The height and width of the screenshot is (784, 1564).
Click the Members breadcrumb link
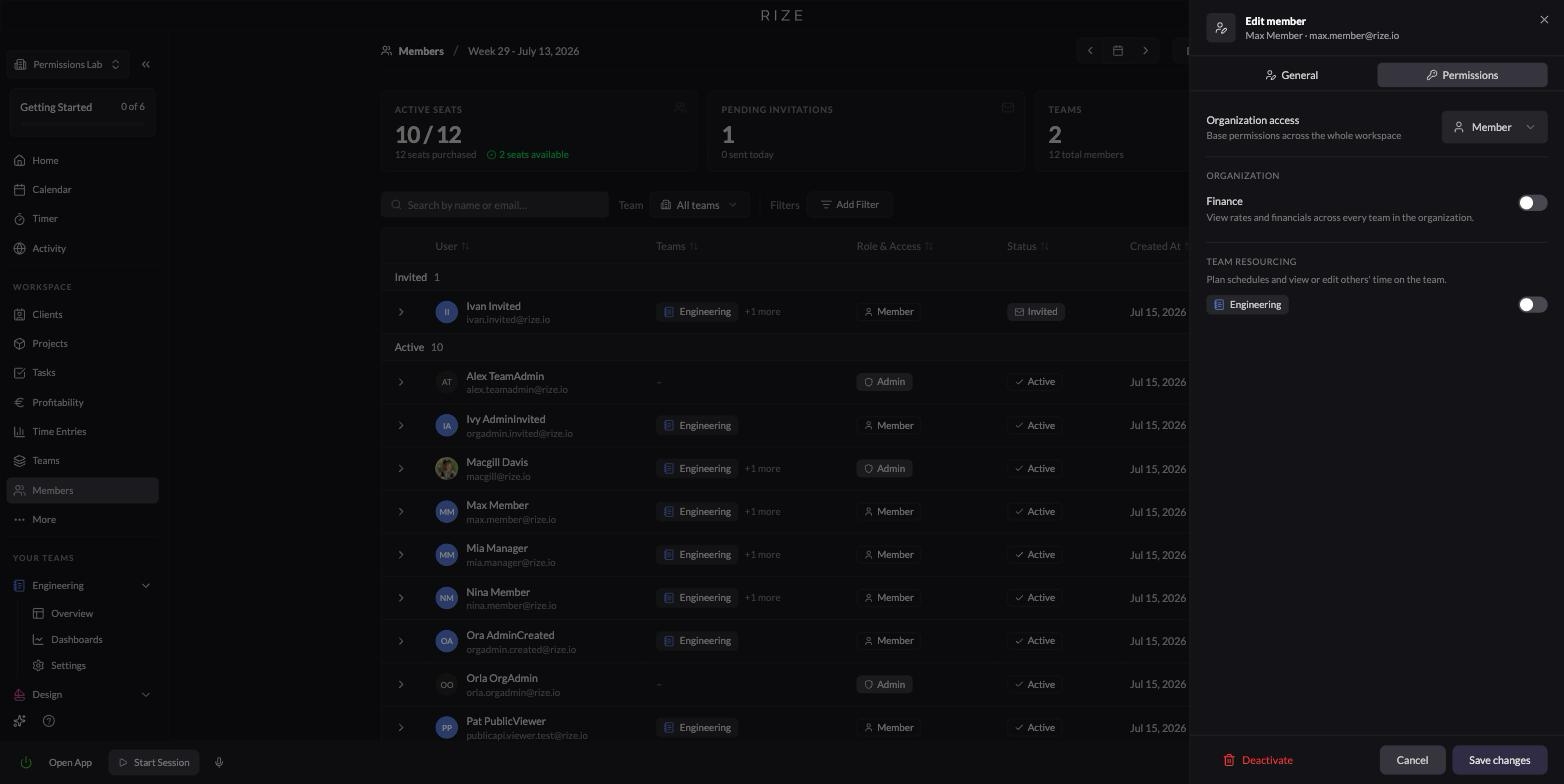[412, 51]
